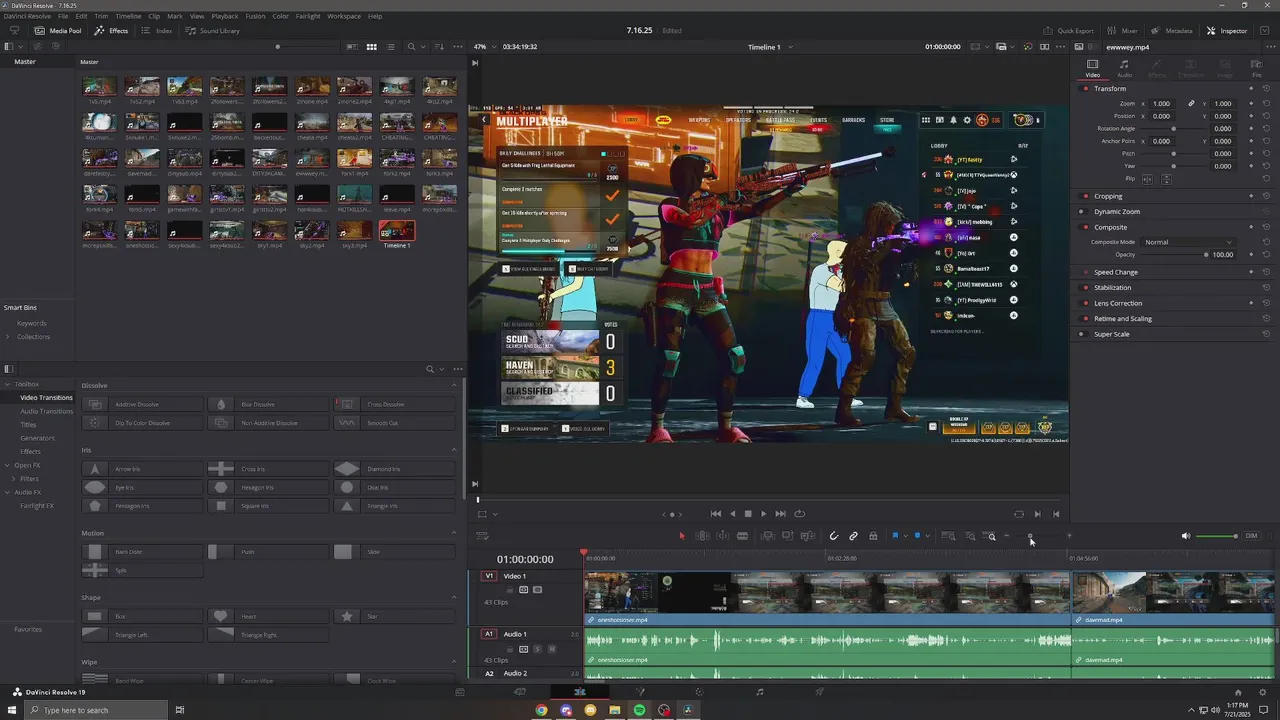Click the Replace Clip icon
The width and height of the screenshot is (1280, 720).
(x=807, y=536)
